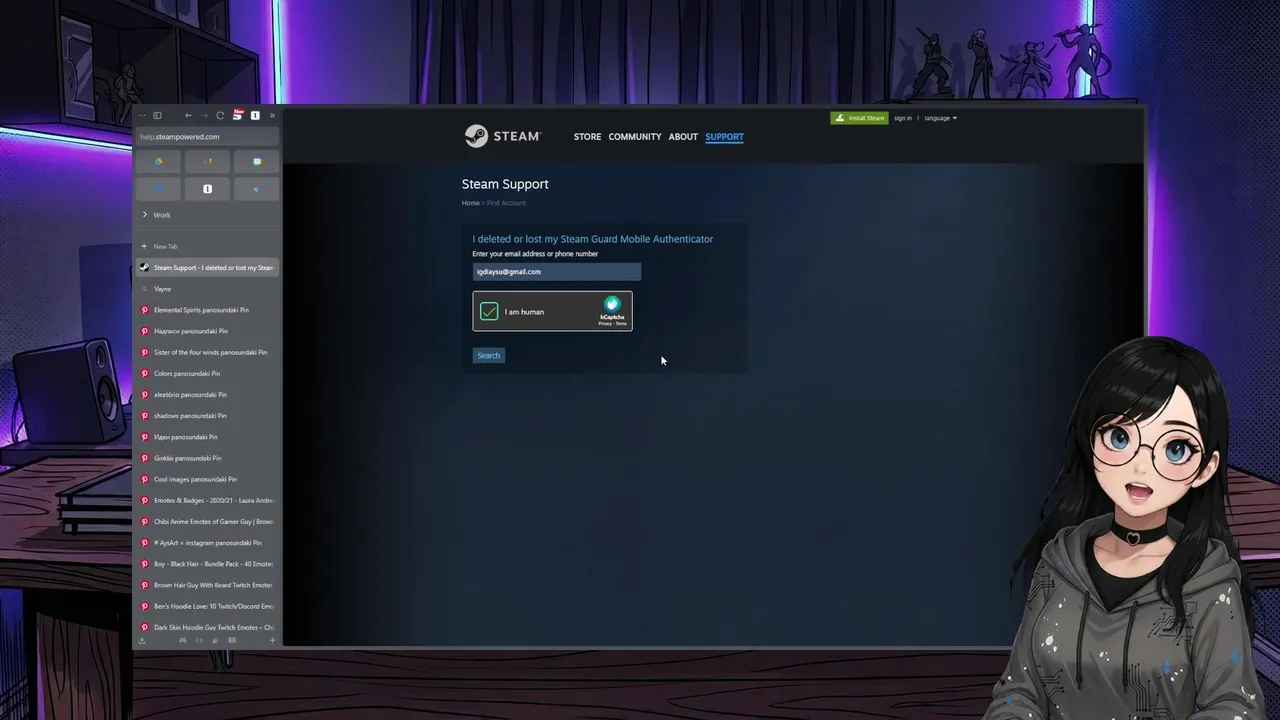Follow the Home breadcrumb link

[x=470, y=203]
